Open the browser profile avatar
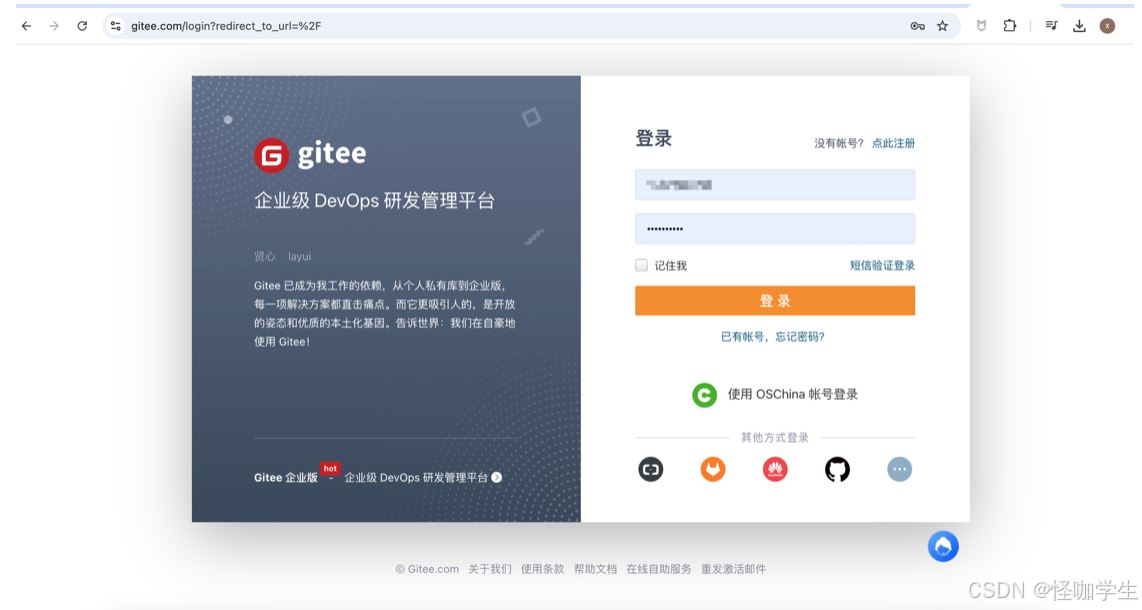 click(1107, 26)
